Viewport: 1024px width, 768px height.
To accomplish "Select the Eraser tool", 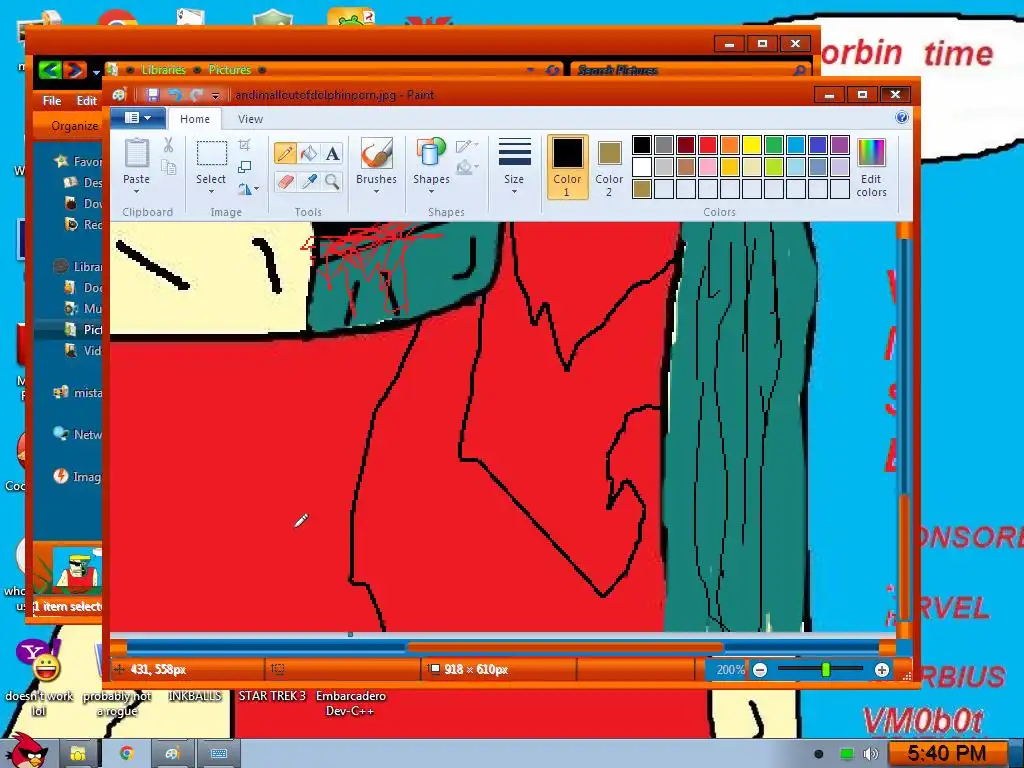I will coord(285,182).
